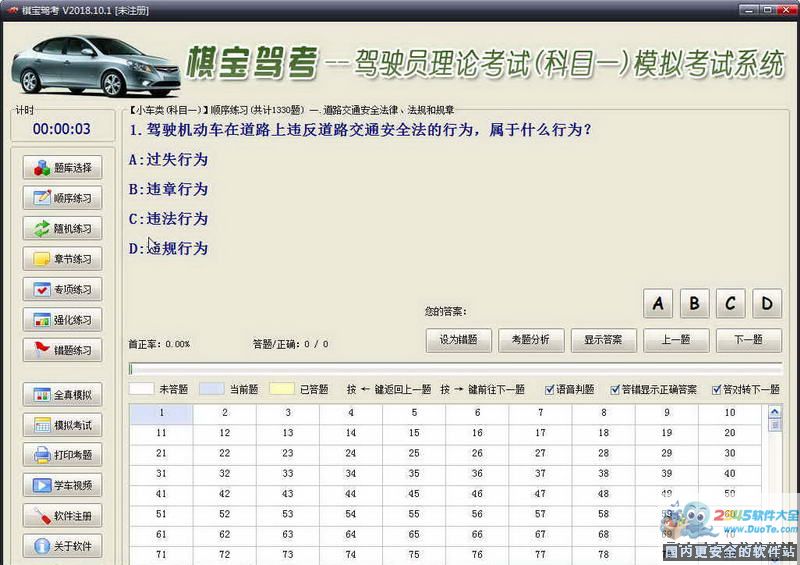This screenshot has height=565, width=800.
Task: Start 顺序练习 sequential practice mode
Action: 62,198
